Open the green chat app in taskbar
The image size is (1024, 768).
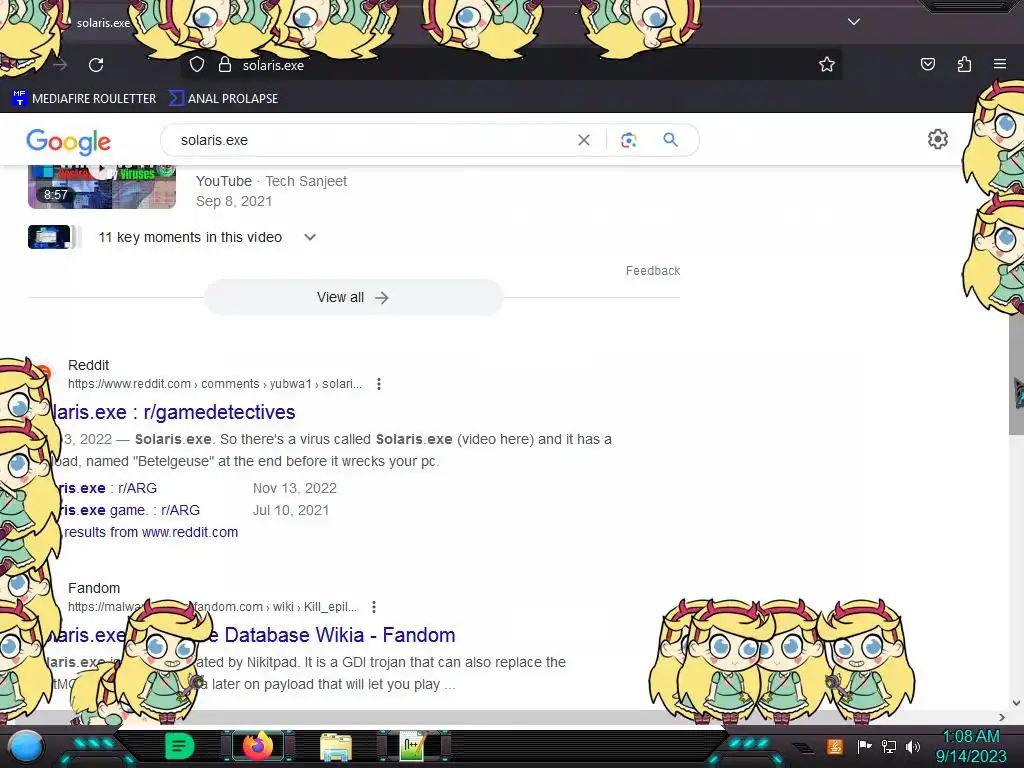tap(179, 745)
